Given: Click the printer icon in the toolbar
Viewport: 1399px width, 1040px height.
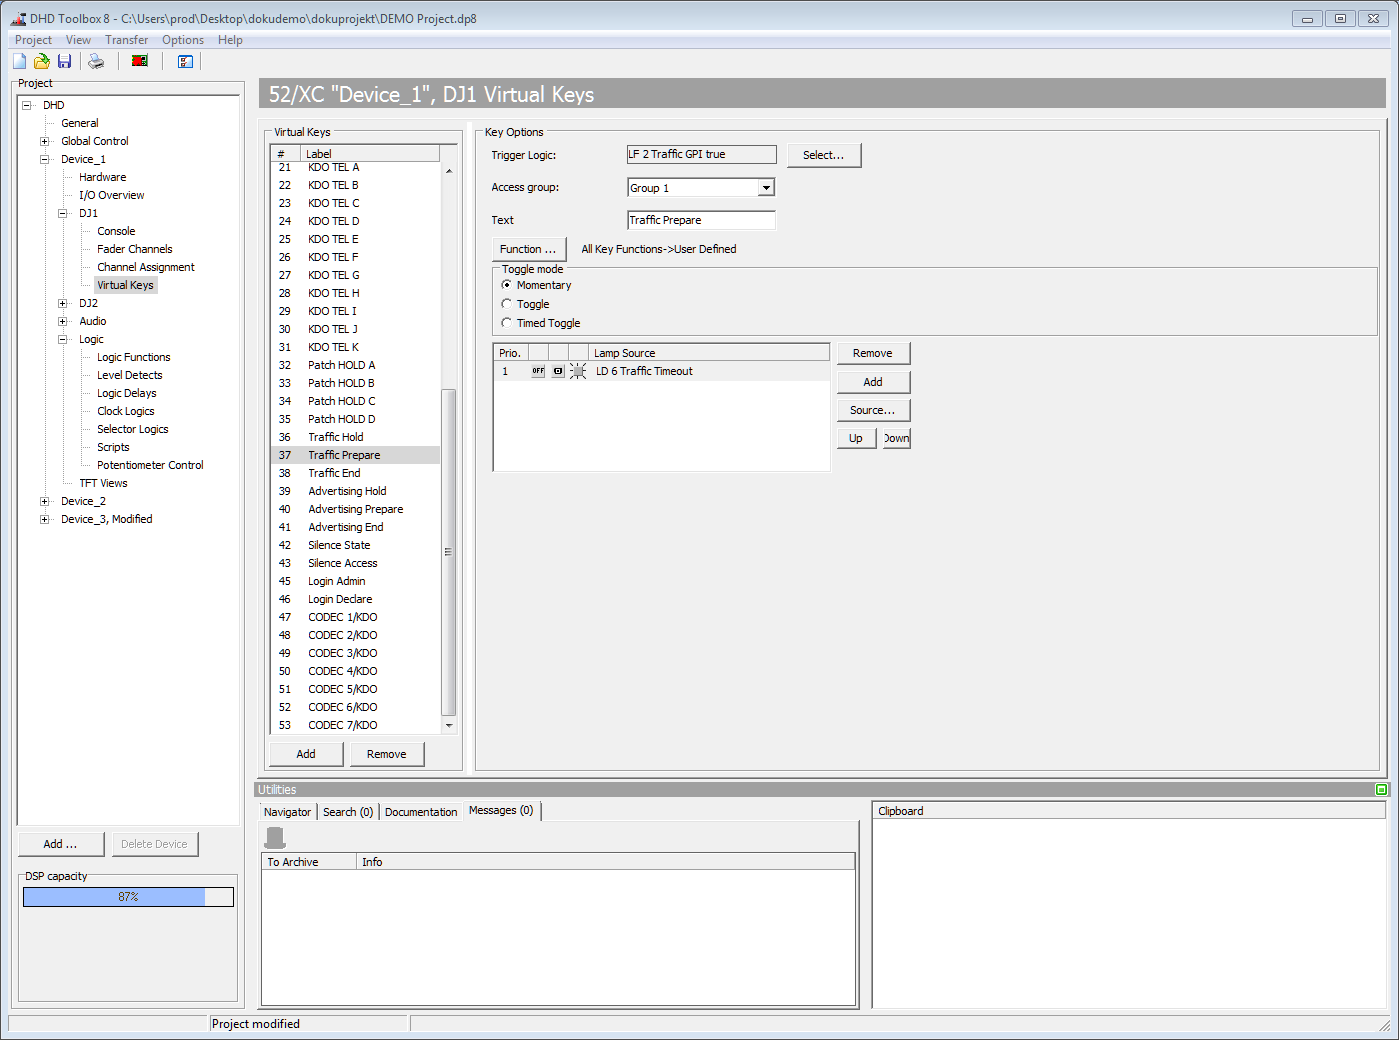Looking at the screenshot, I should point(95,61).
